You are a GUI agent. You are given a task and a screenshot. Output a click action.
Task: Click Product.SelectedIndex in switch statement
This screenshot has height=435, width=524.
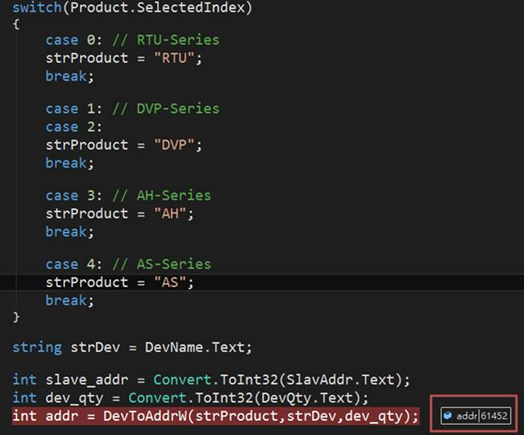pos(158,7)
